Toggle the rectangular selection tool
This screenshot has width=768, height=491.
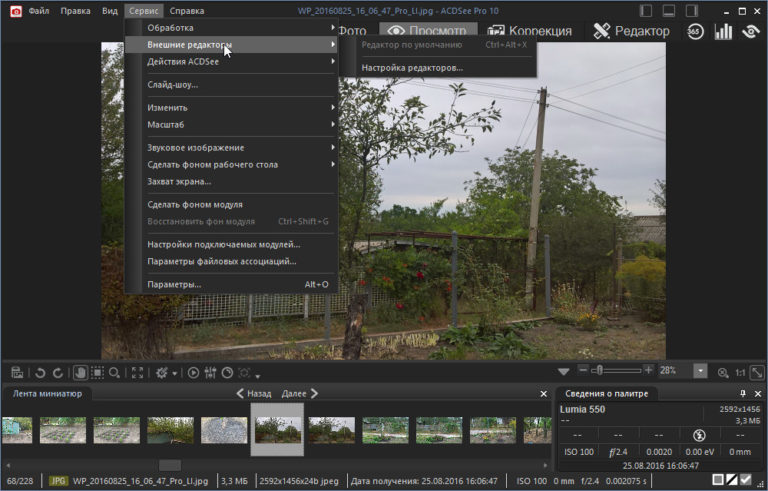pyautogui.click(x=97, y=372)
